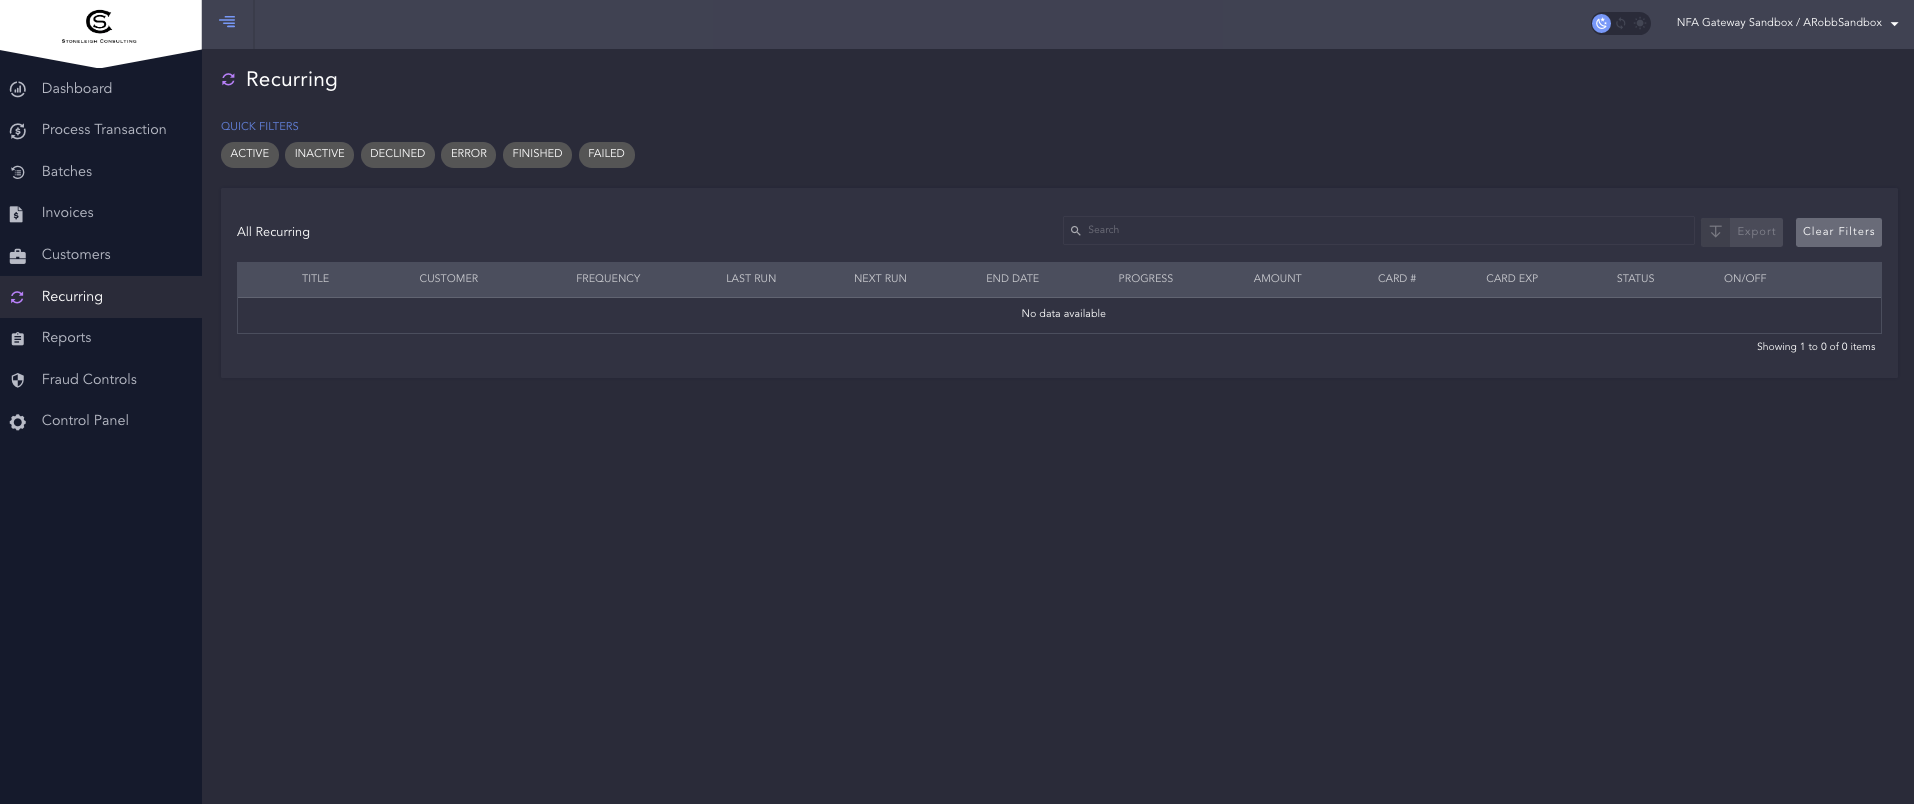The height and width of the screenshot is (804, 1914).
Task: Open Reports in the sidebar
Action: point(101,338)
